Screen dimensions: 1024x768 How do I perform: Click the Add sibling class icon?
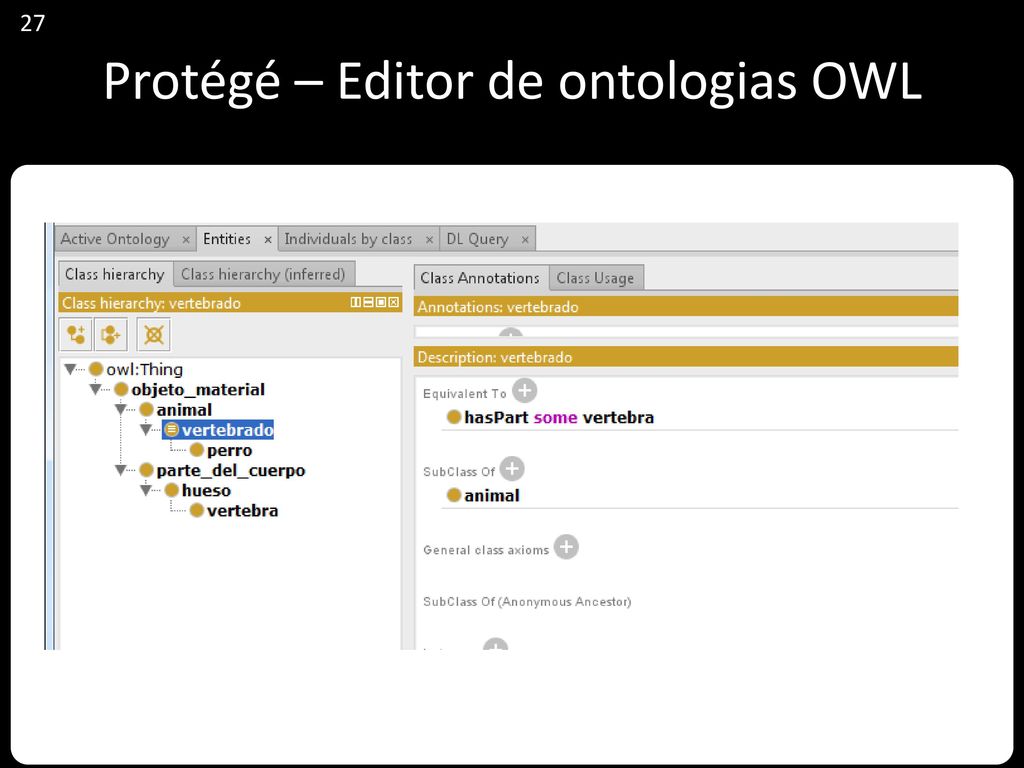[x=110, y=335]
